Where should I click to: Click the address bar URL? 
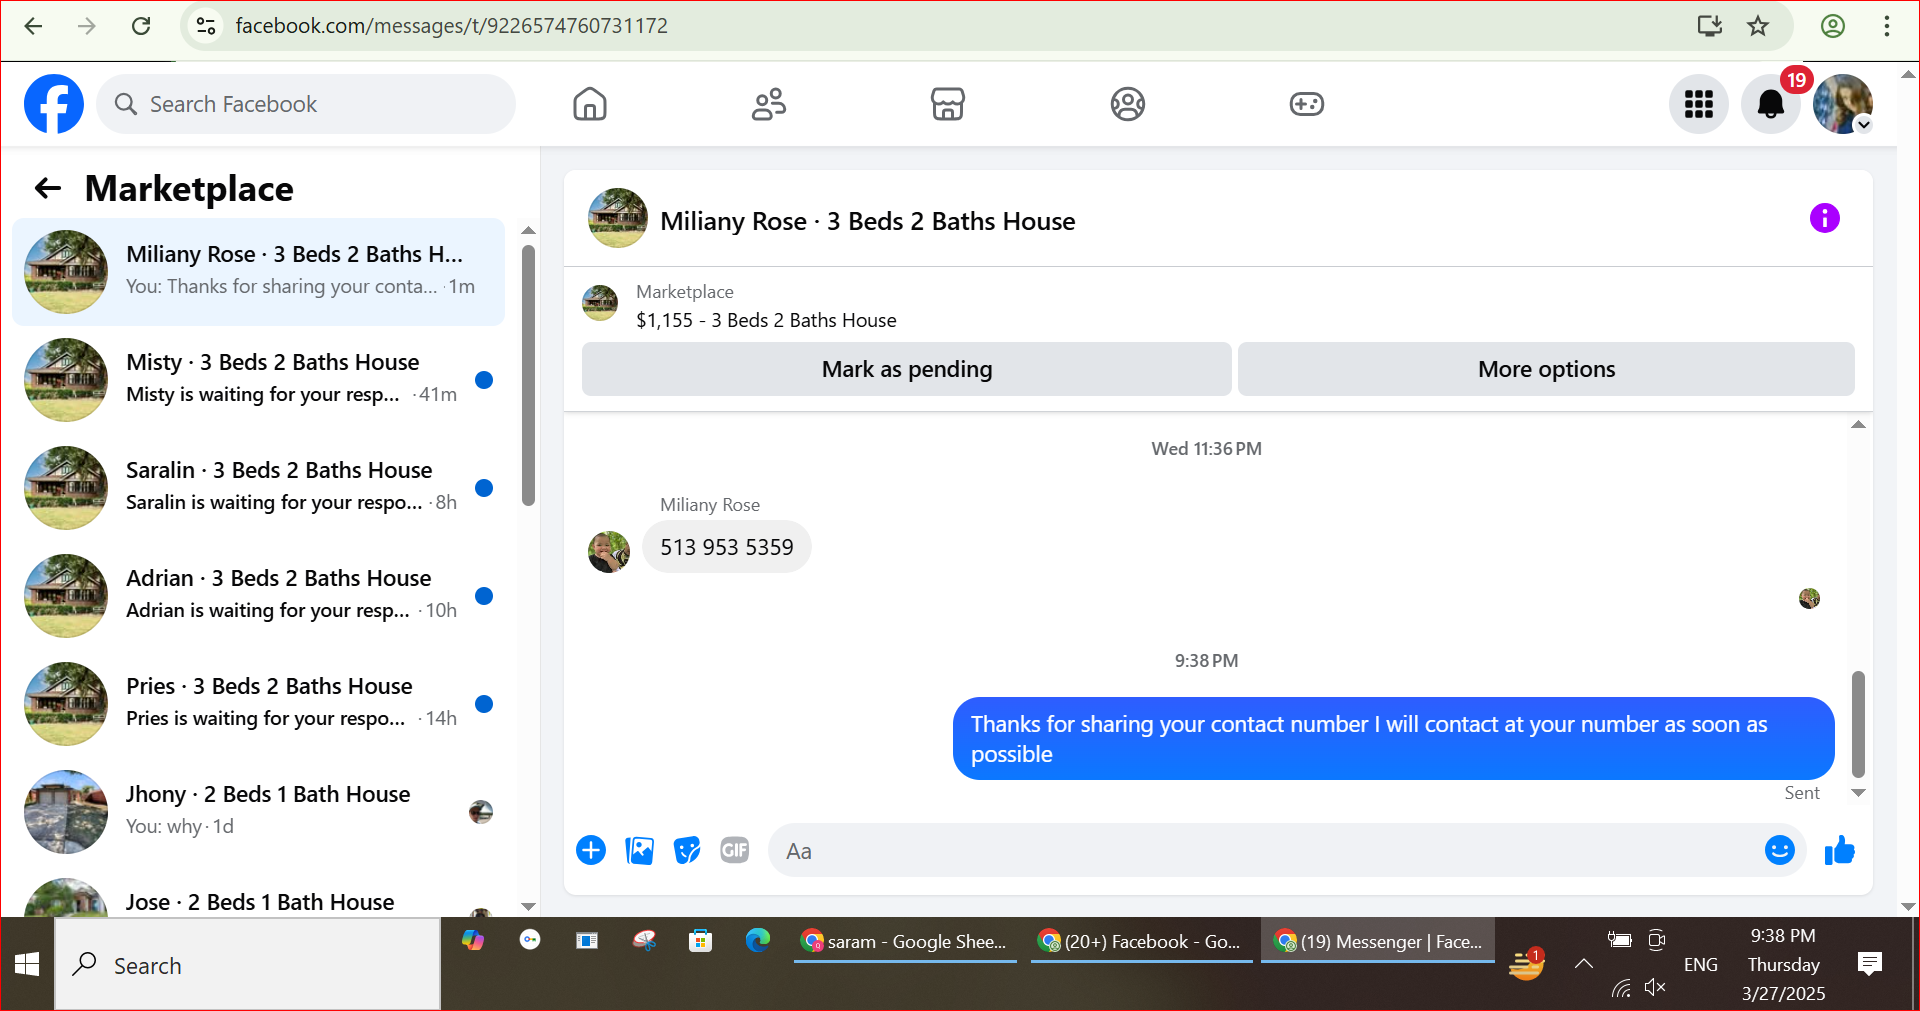pyautogui.click(x=452, y=26)
